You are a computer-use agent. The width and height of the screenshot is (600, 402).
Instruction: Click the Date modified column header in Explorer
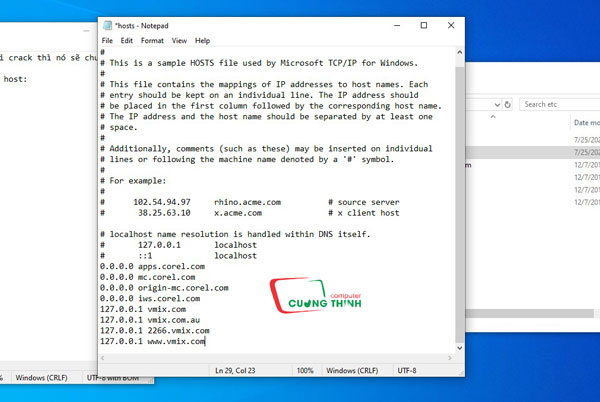point(586,123)
